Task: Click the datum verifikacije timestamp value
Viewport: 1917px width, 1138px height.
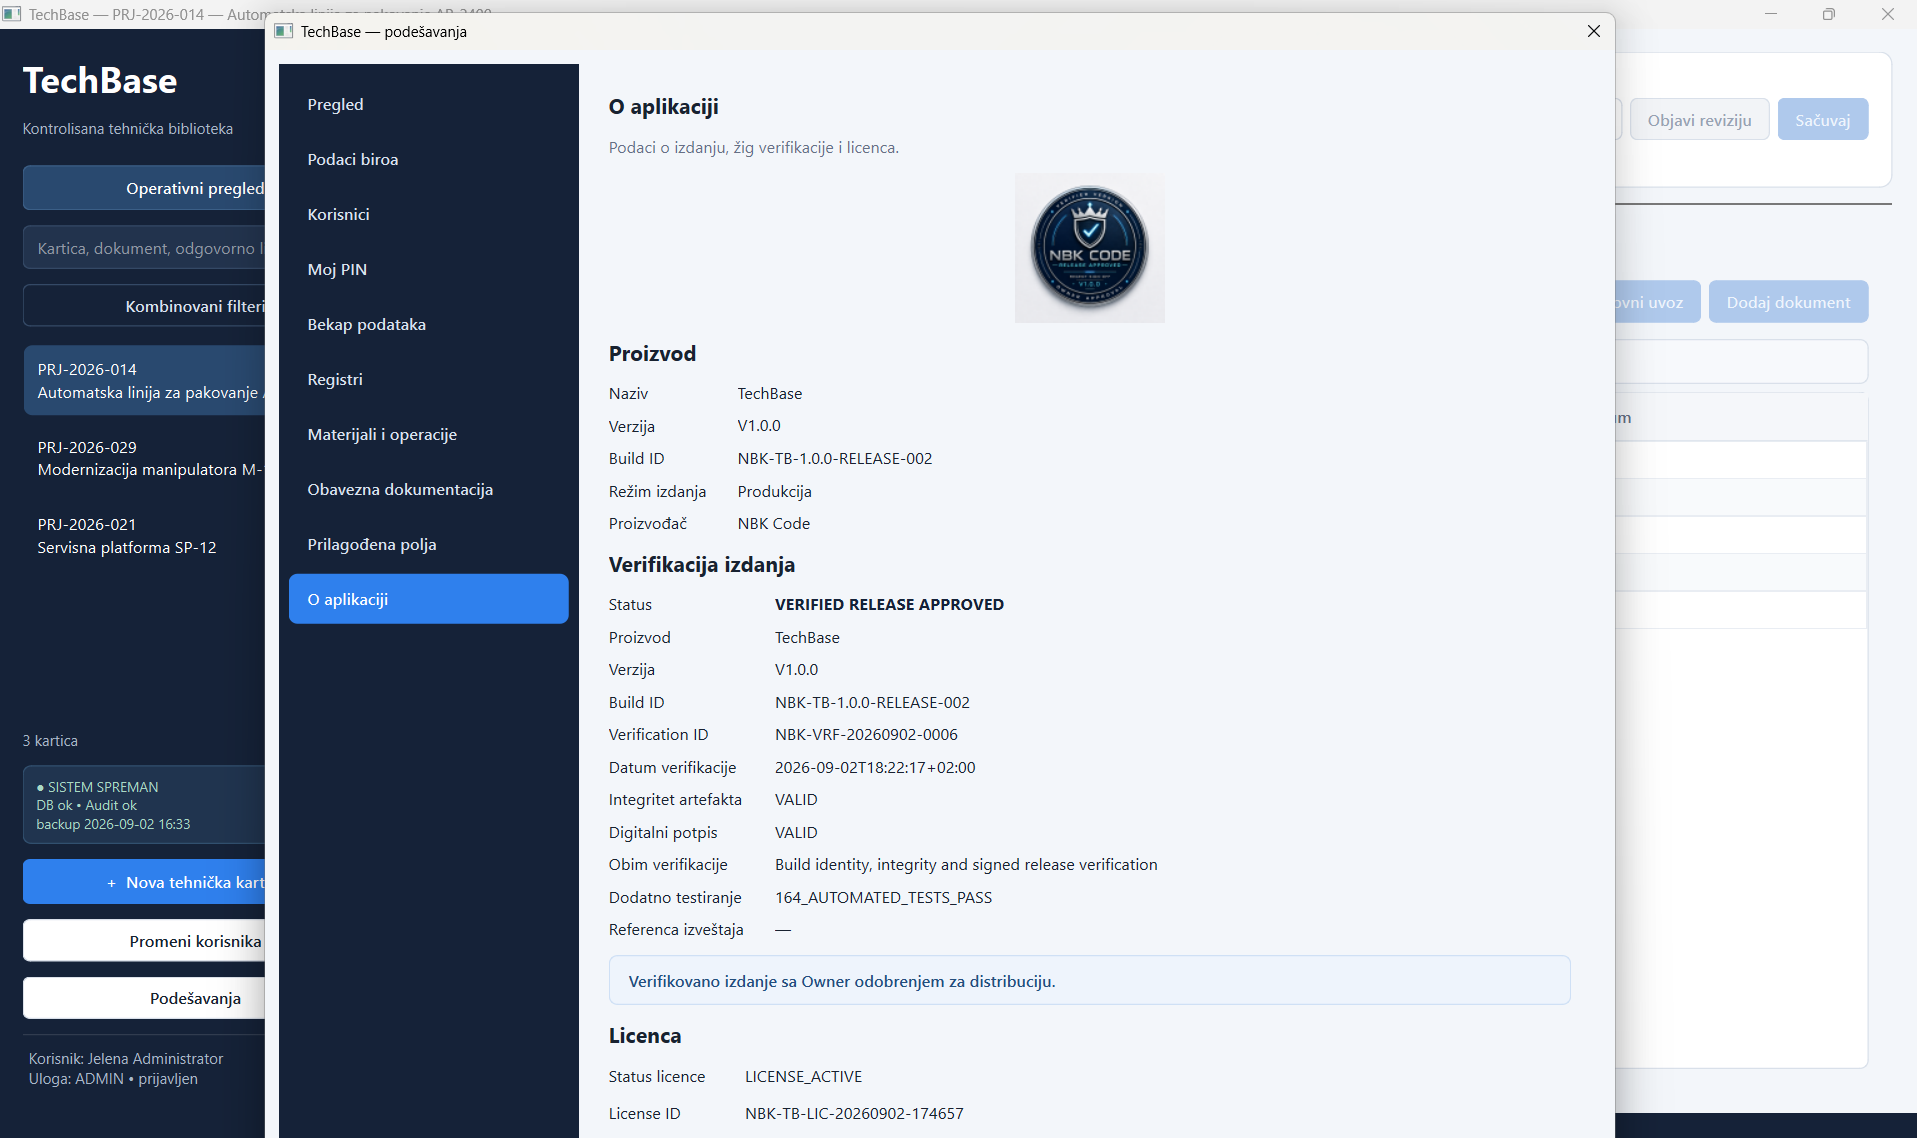Action: pyautogui.click(x=875, y=767)
